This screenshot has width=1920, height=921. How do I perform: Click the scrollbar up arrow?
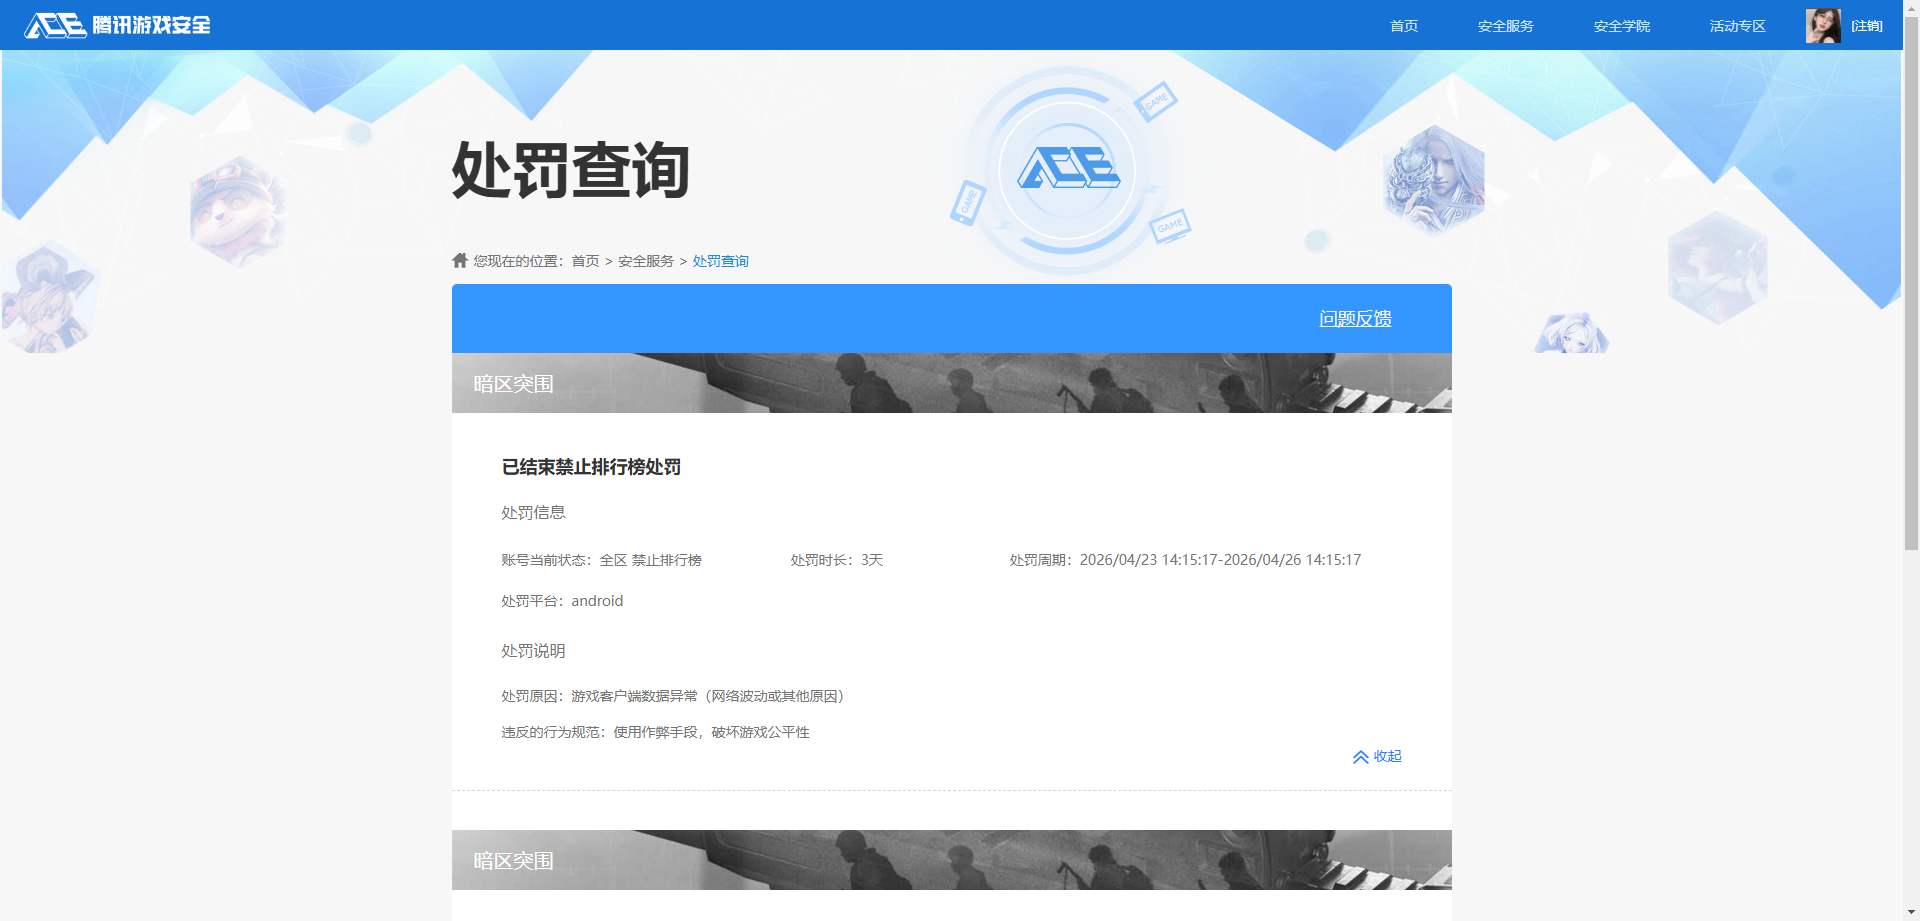click(x=1911, y=8)
